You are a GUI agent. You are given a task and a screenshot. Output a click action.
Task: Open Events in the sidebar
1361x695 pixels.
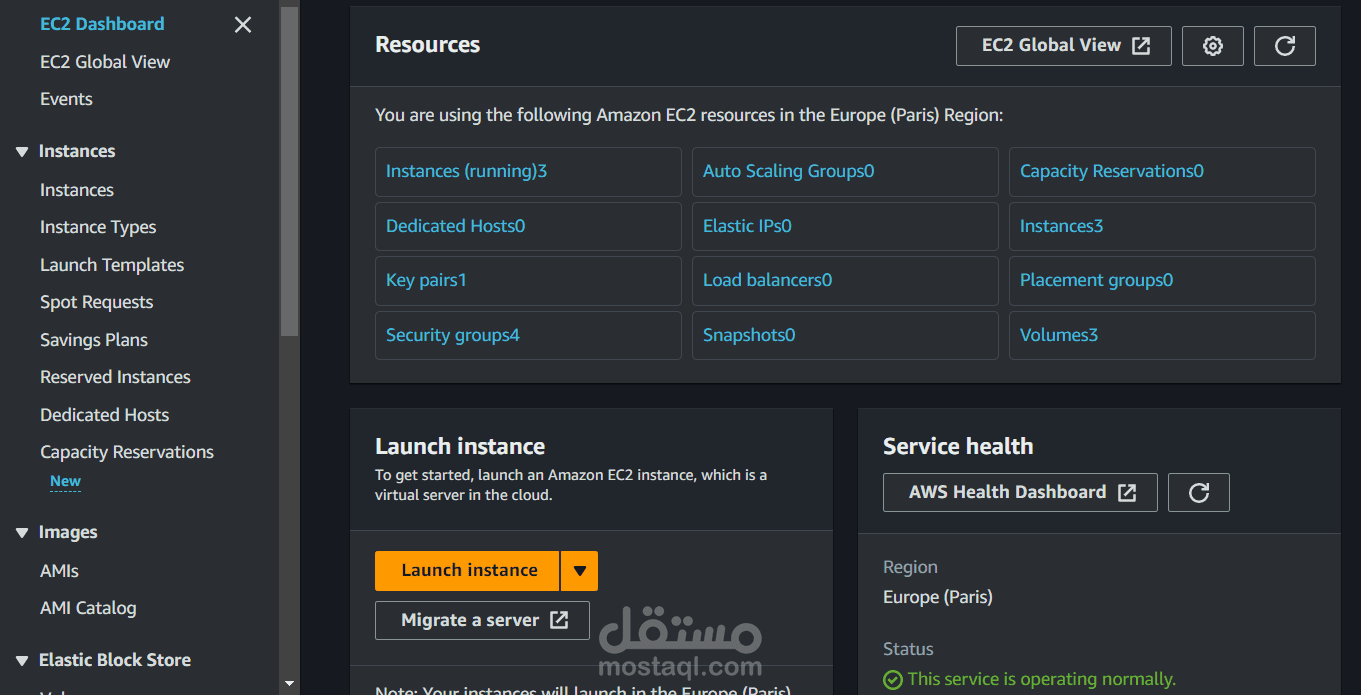[66, 99]
